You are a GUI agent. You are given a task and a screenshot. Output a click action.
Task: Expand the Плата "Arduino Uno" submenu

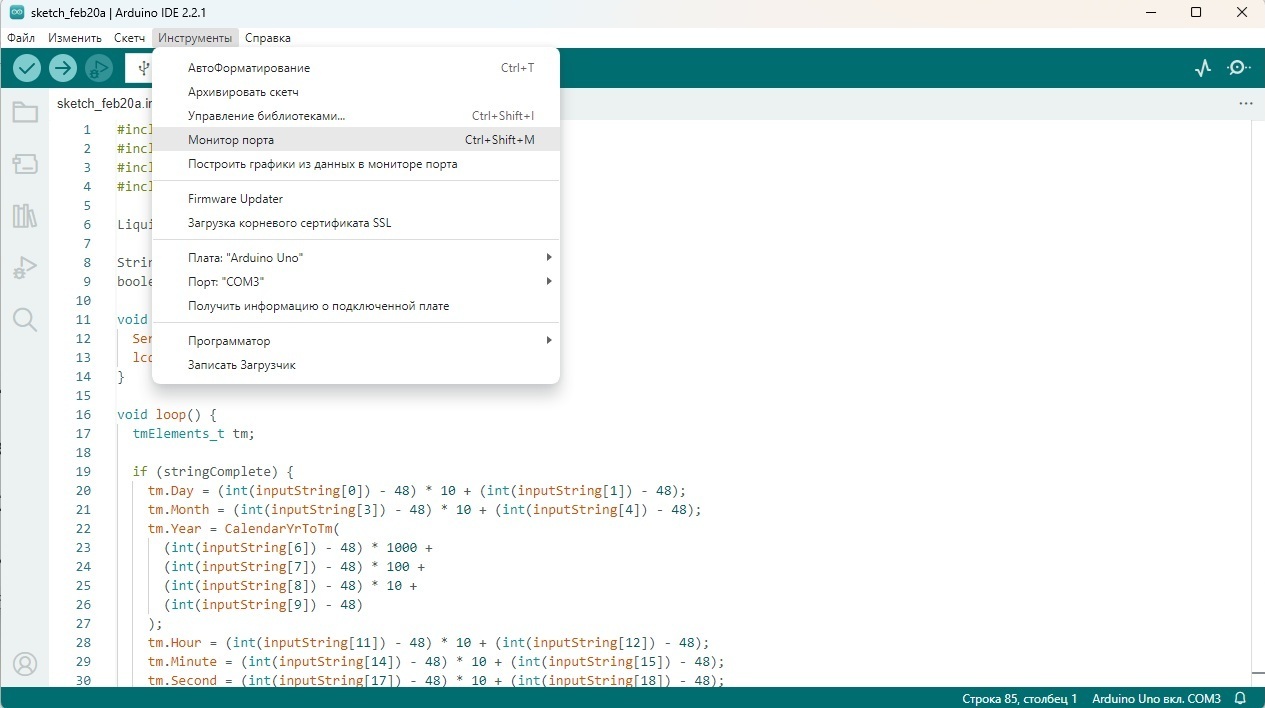(x=355, y=258)
